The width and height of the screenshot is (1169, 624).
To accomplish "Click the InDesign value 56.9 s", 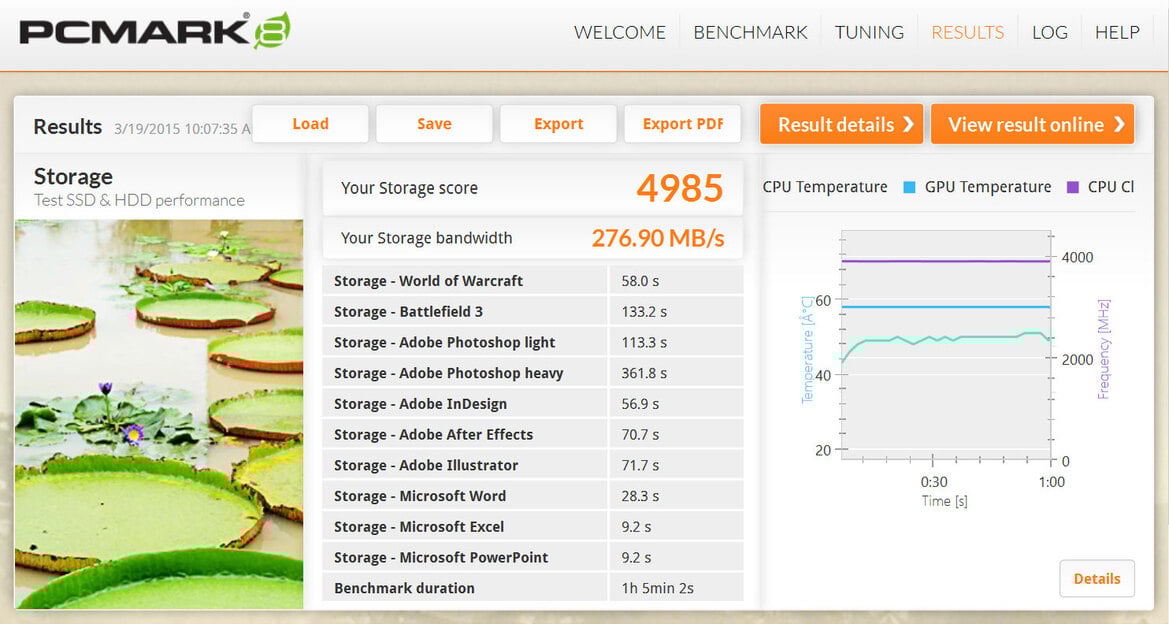I will point(640,404).
